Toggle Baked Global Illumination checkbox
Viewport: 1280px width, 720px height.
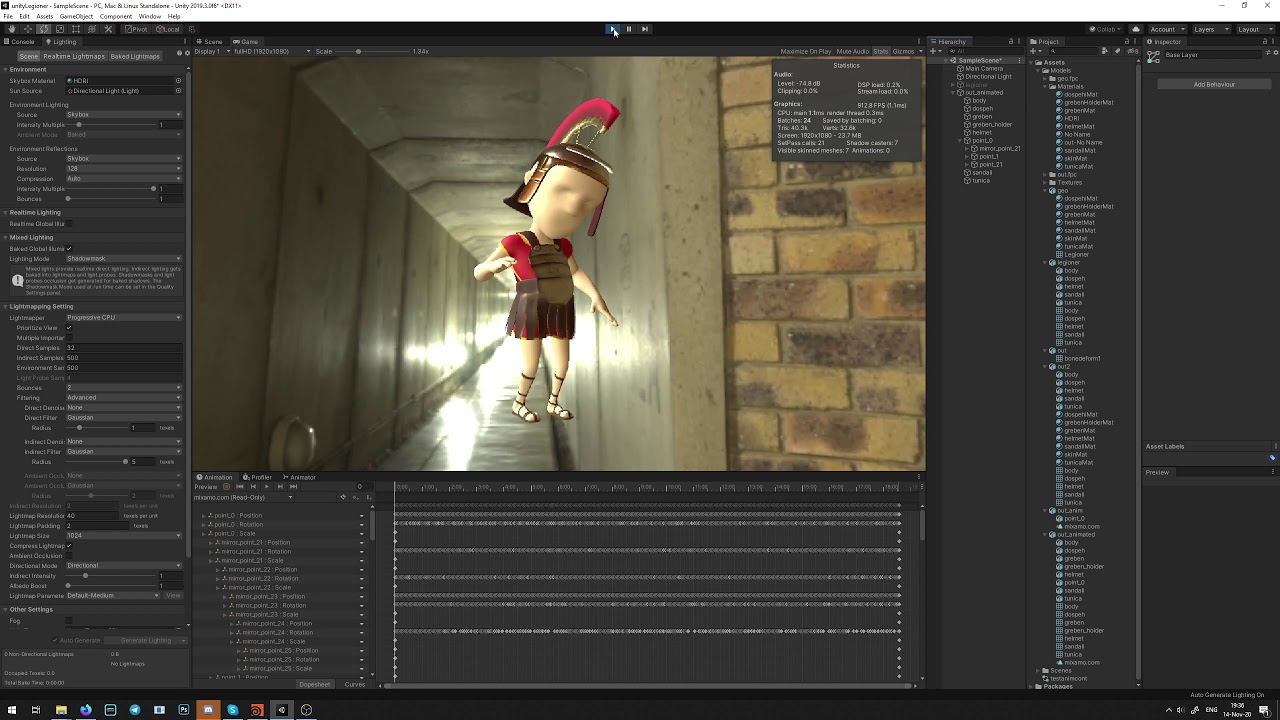pyautogui.click(x=69, y=249)
